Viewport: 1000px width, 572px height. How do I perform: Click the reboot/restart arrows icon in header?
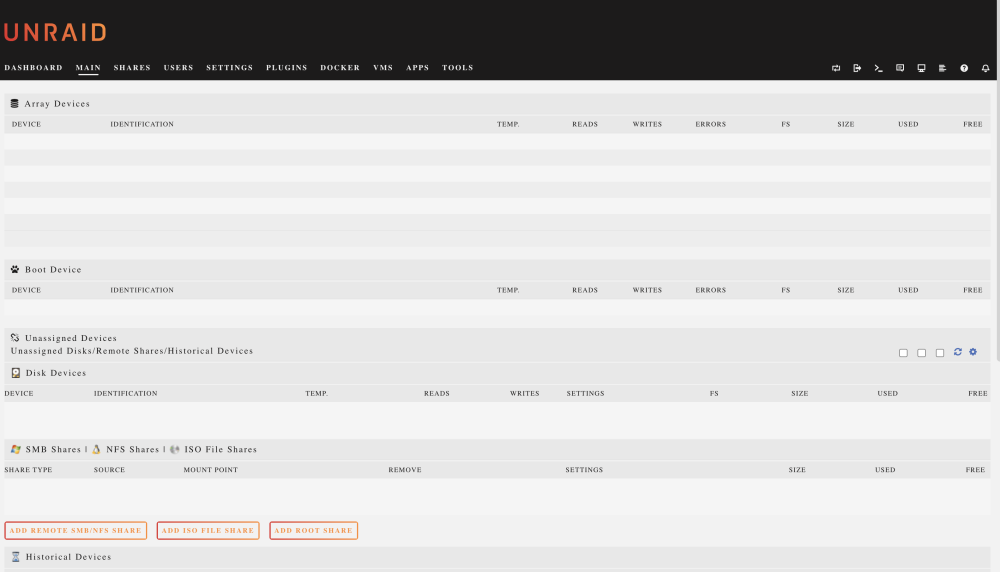835,68
